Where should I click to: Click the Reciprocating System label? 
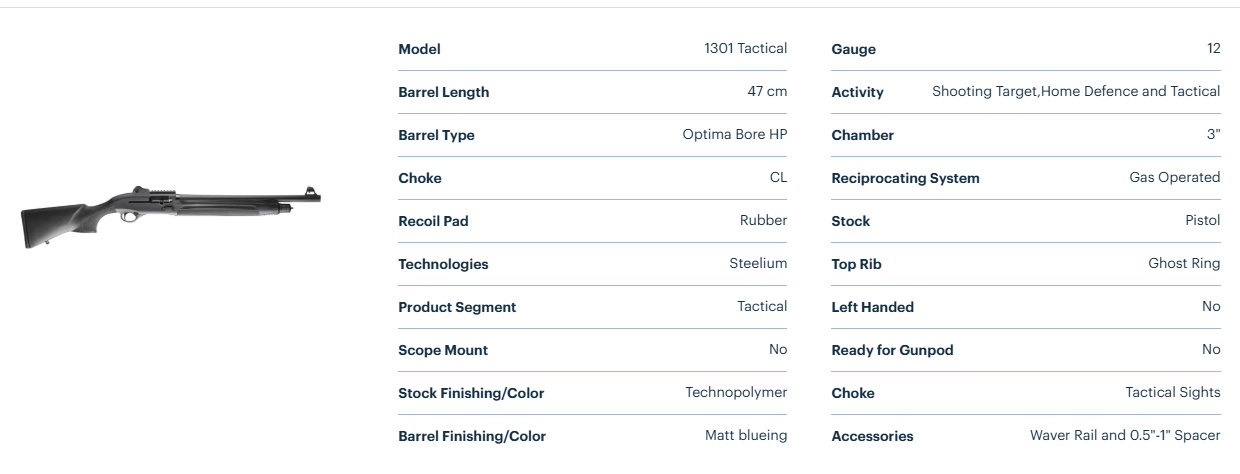[x=905, y=178]
